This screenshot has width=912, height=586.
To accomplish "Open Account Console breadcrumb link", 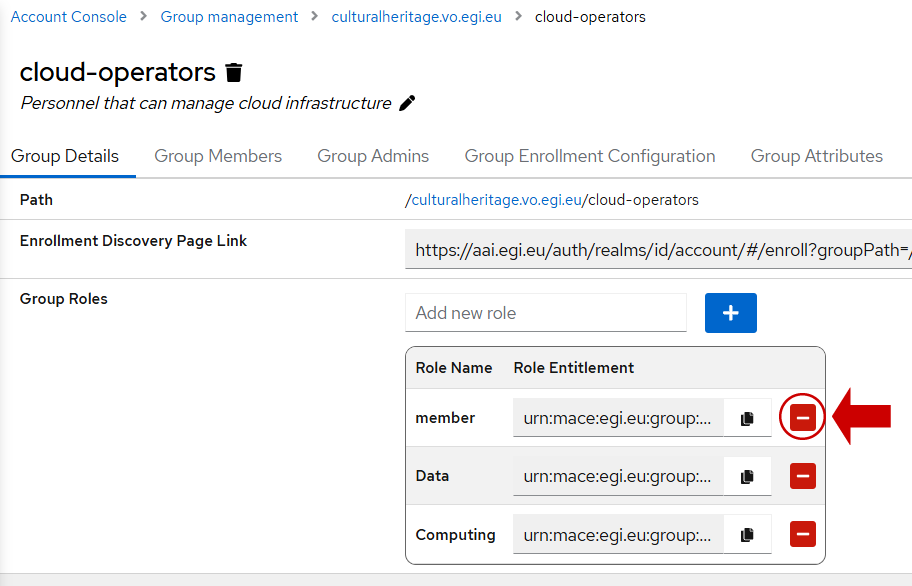I will tap(69, 17).
